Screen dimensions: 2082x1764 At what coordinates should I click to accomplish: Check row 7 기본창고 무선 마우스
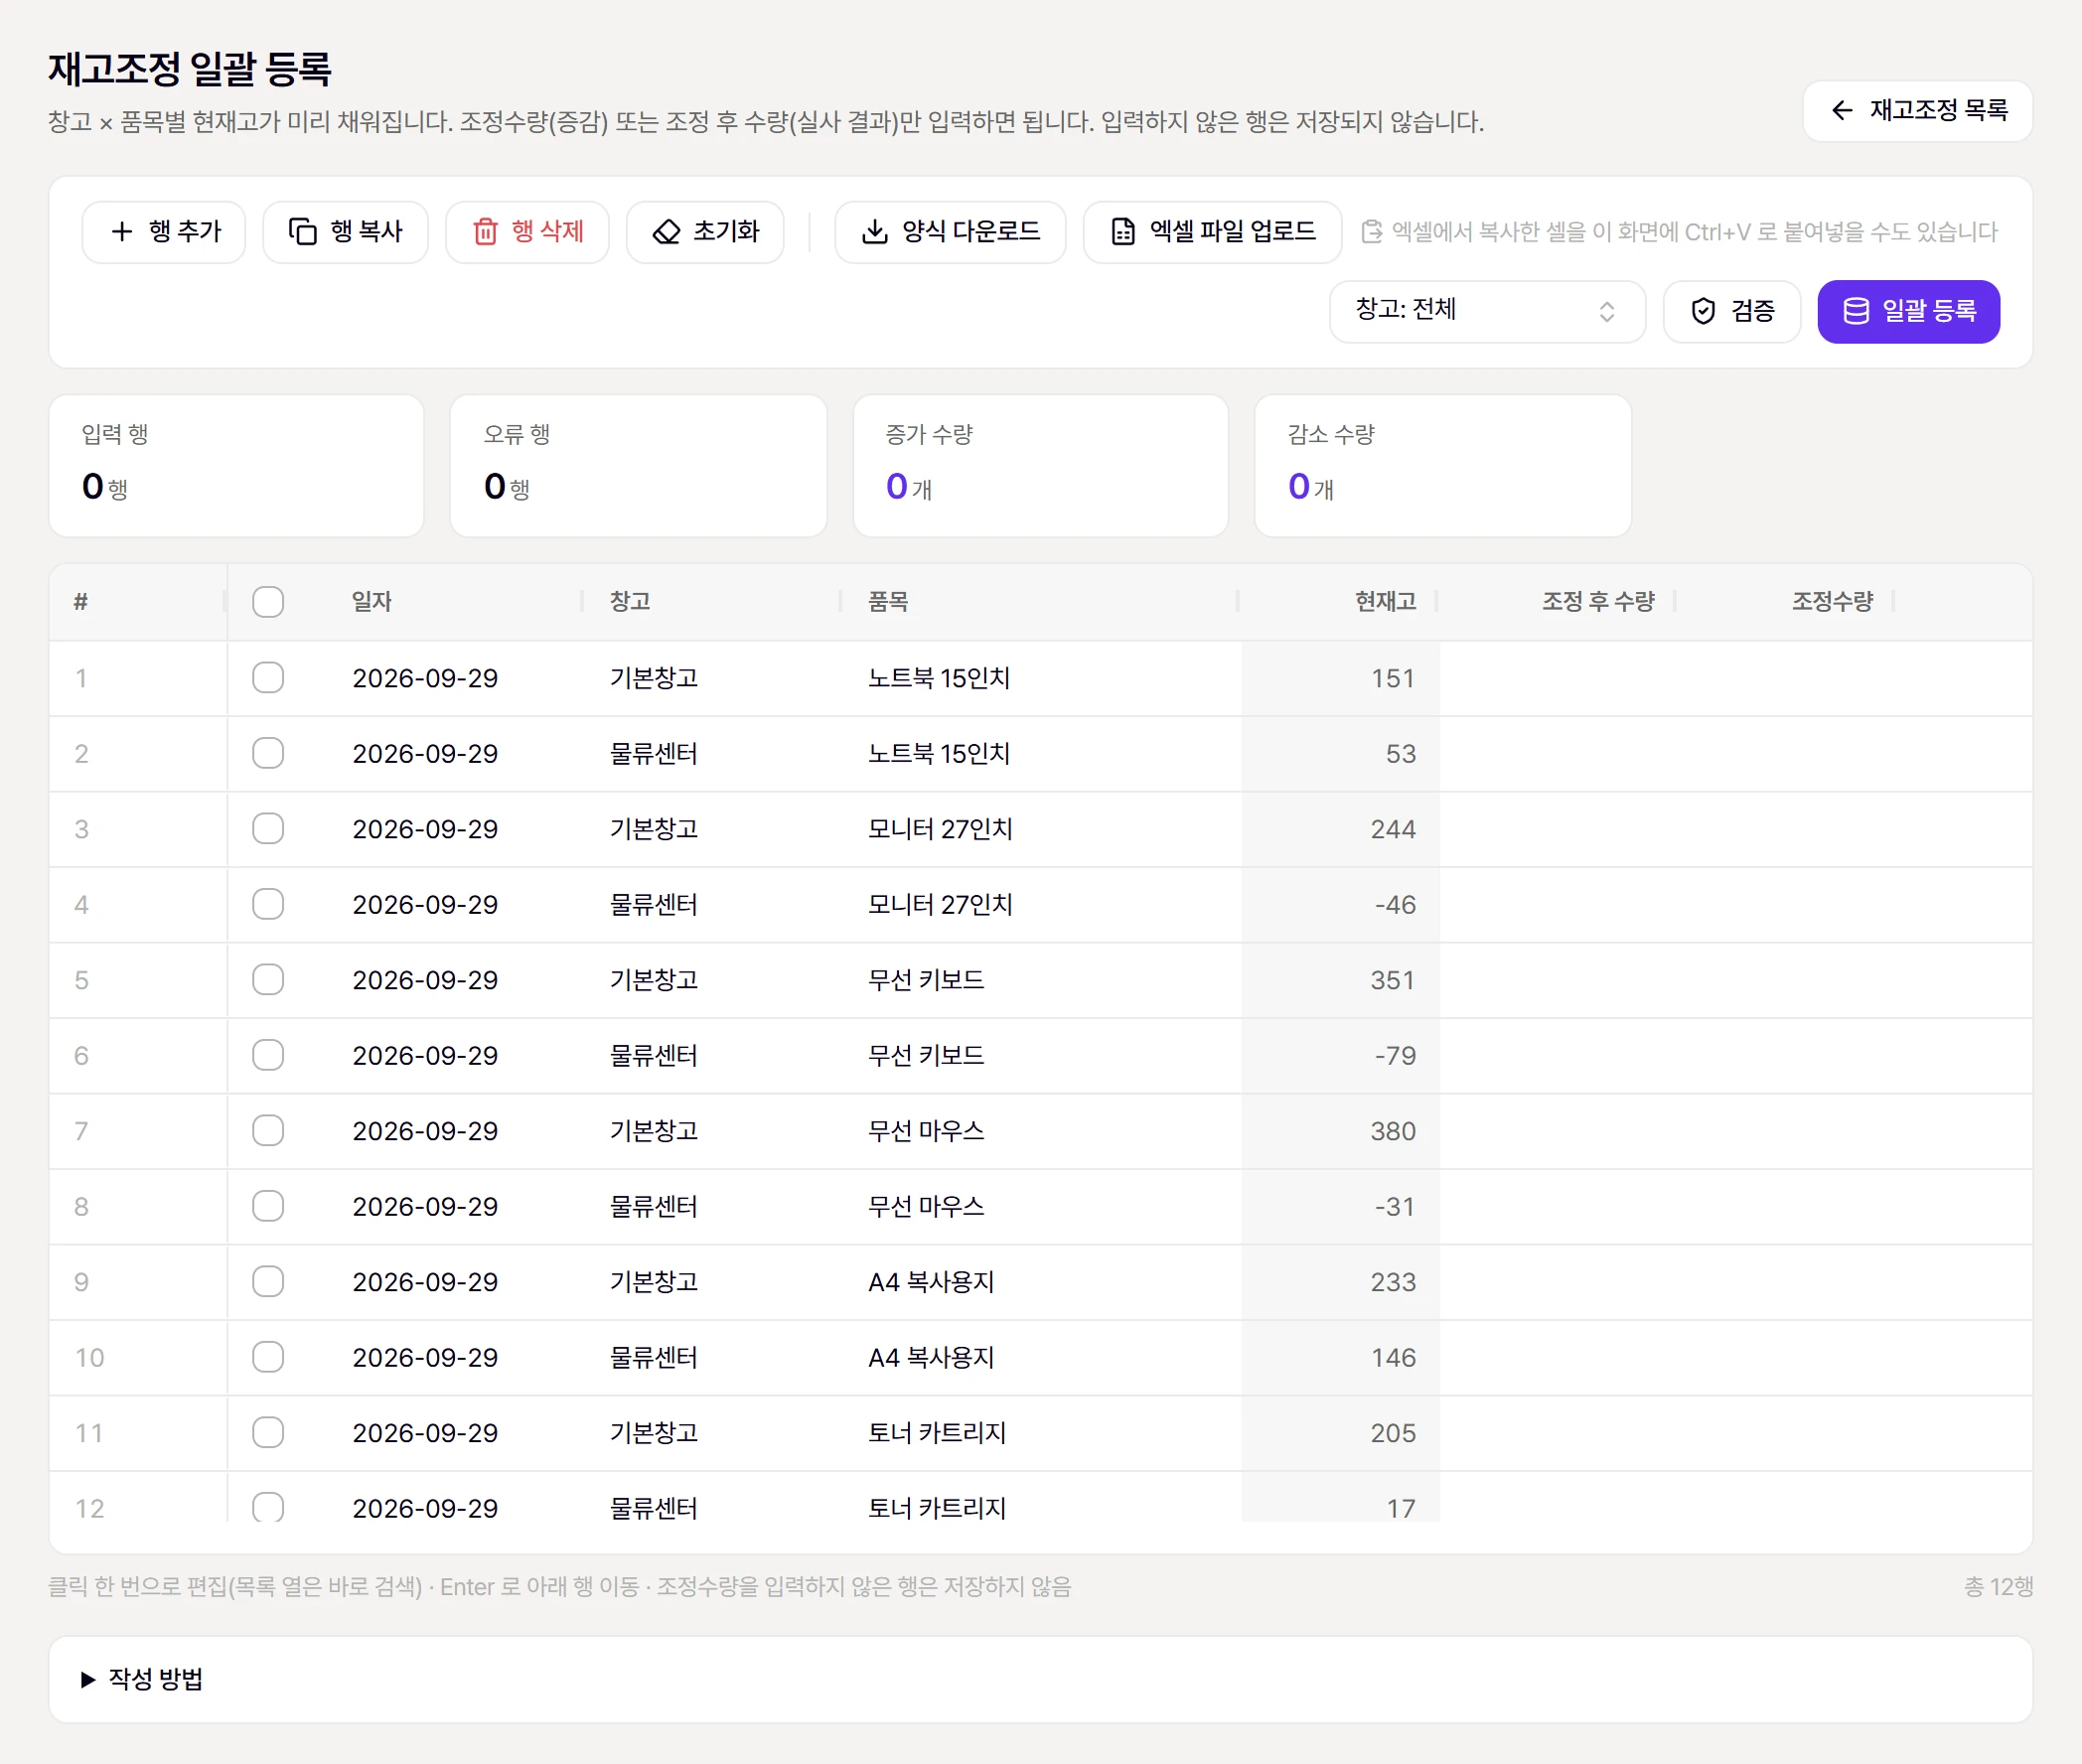(268, 1131)
